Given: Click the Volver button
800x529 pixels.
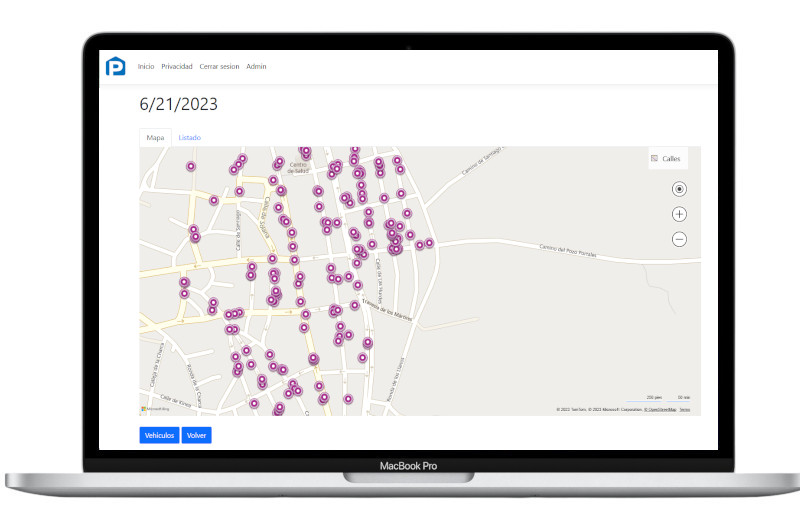Looking at the screenshot, I should click(196, 435).
